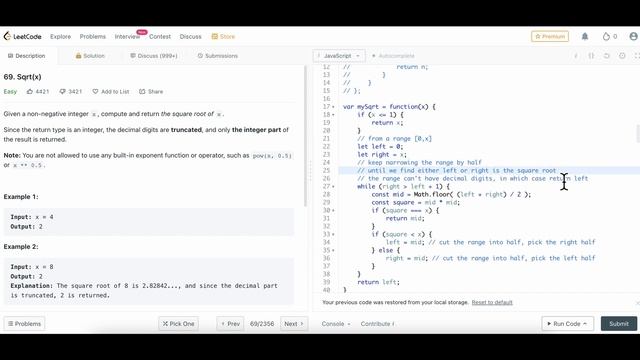Fold the if block at line 33
Viewport: 640px width, 360px height.
(333, 234)
